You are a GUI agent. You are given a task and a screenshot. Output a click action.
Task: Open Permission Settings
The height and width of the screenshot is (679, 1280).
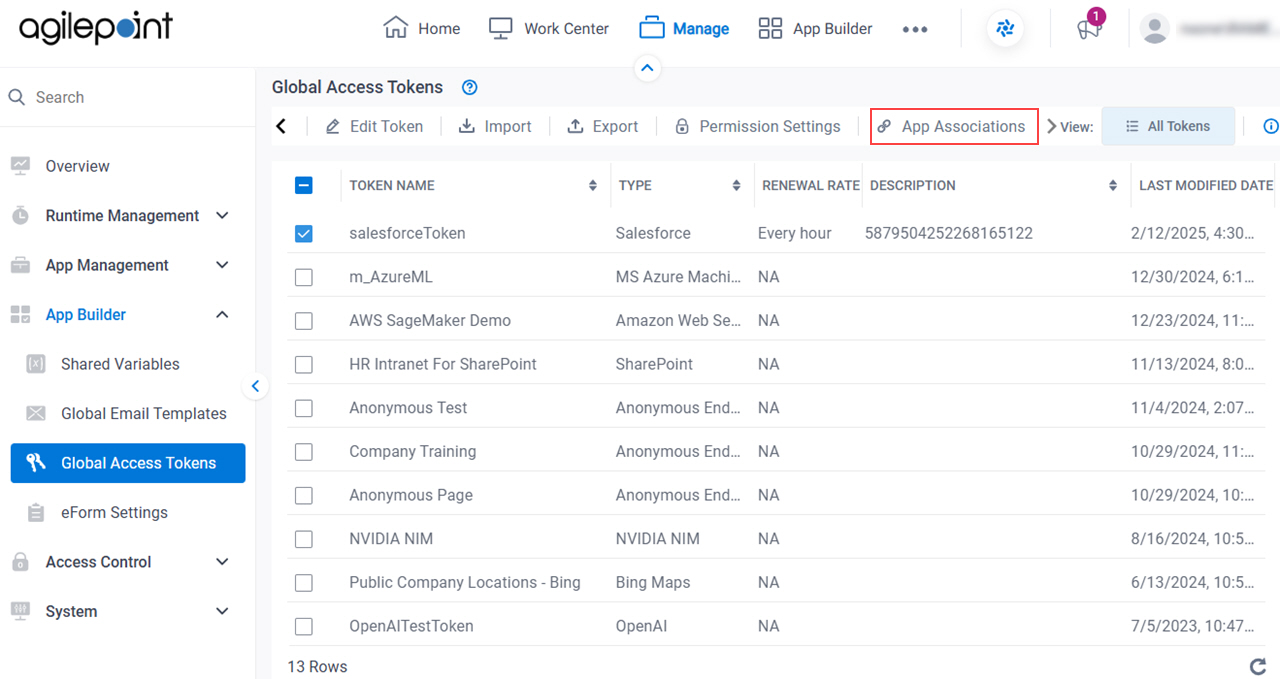pos(757,126)
